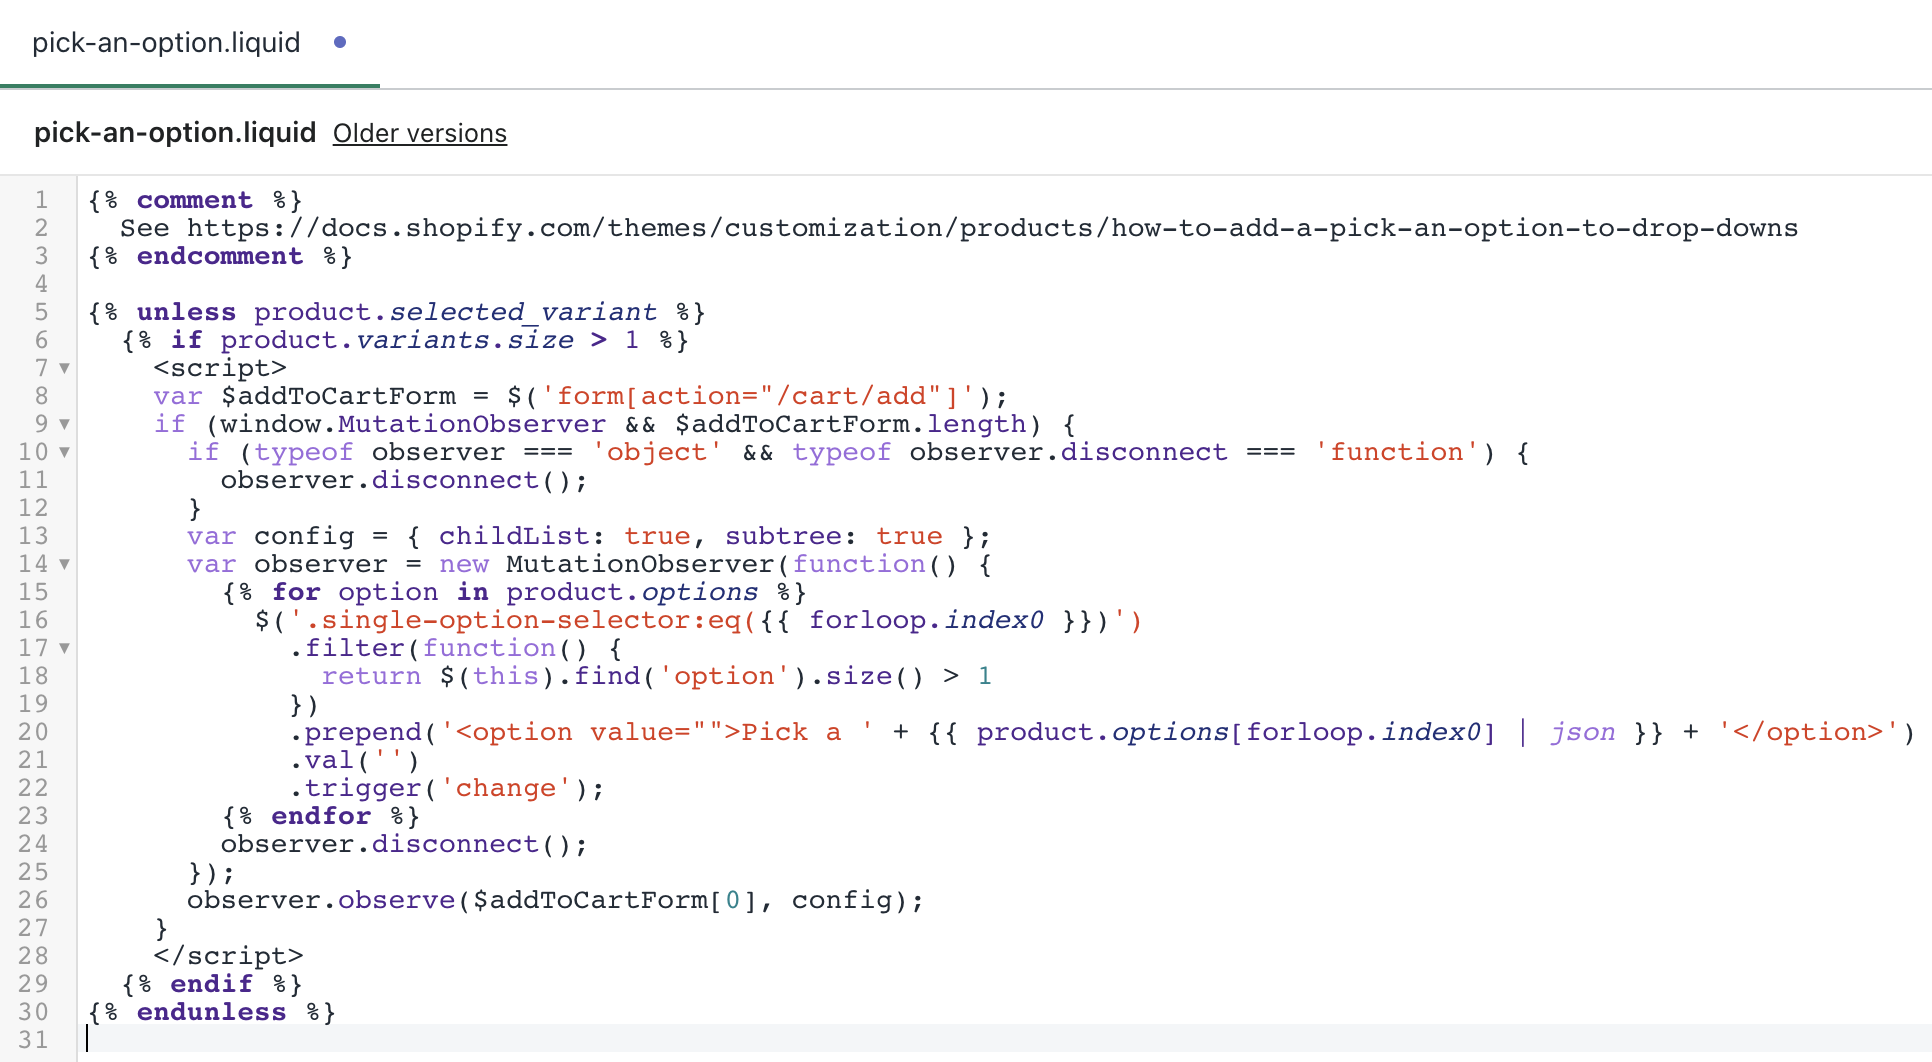Click 'product.options' in the for loop on line 15

click(632, 592)
